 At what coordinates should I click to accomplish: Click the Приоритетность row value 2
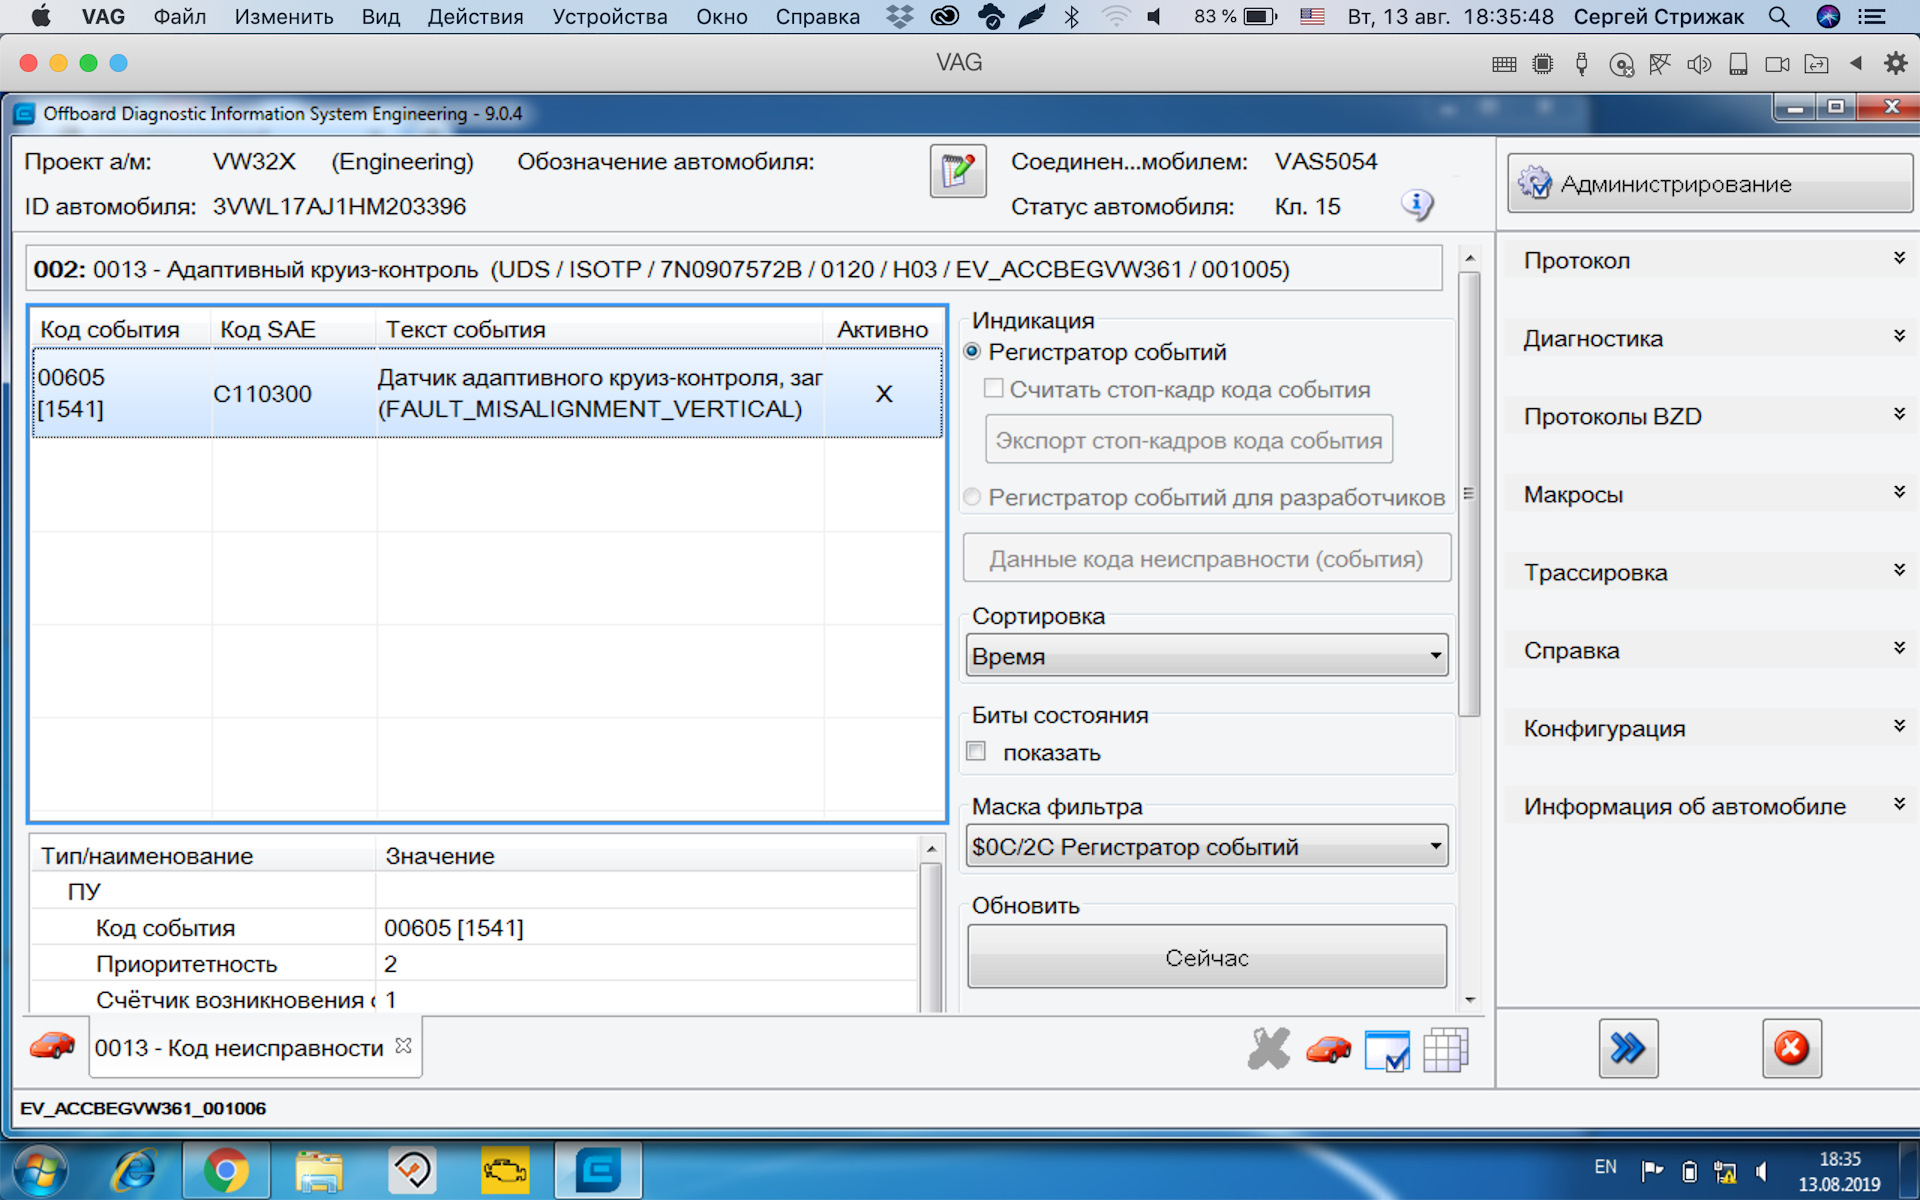(x=390, y=963)
